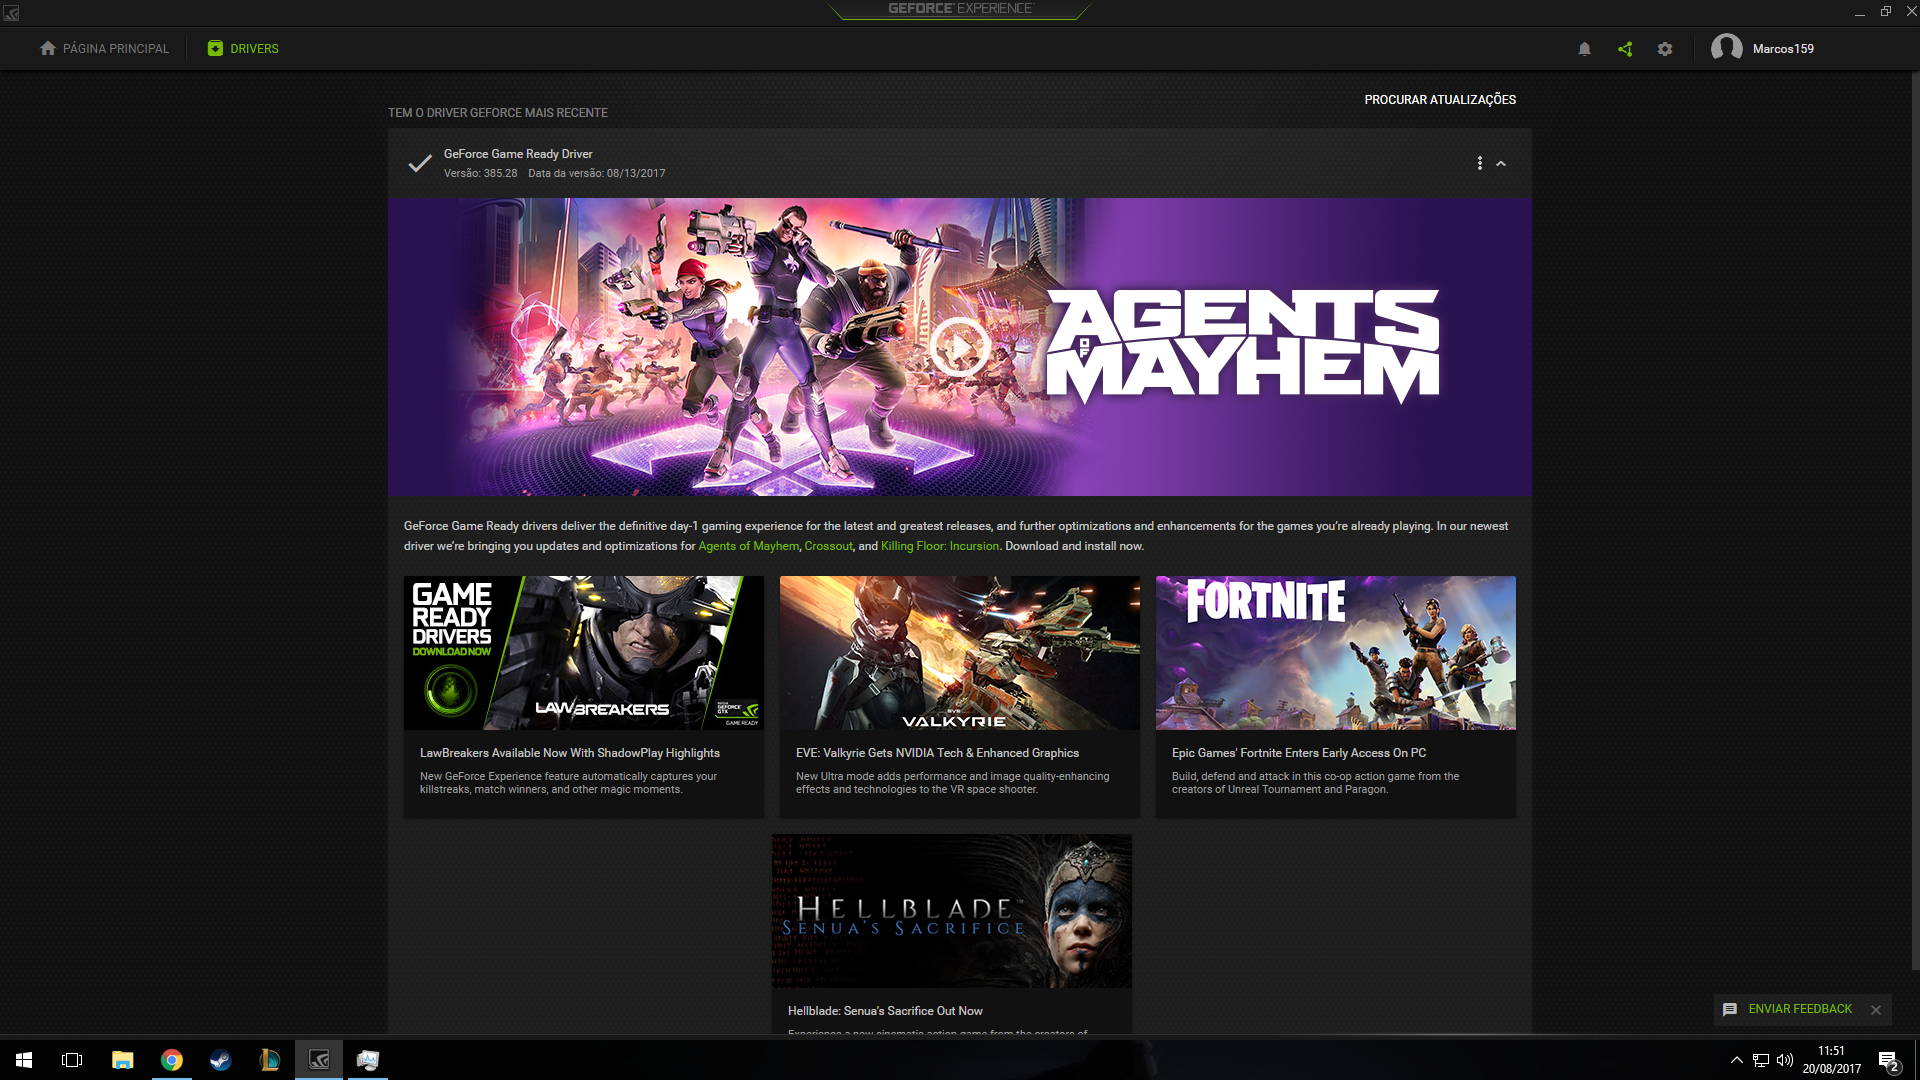
Task: Open the last pinned taskbar app
Action: tap(368, 1060)
